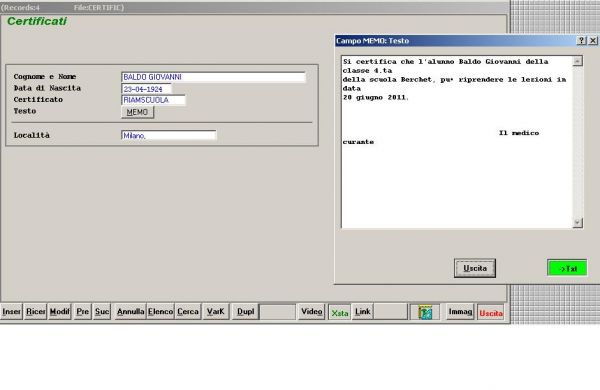Screen dimensions: 600x390
Task: Click the Annulla button
Action: (x=130, y=312)
